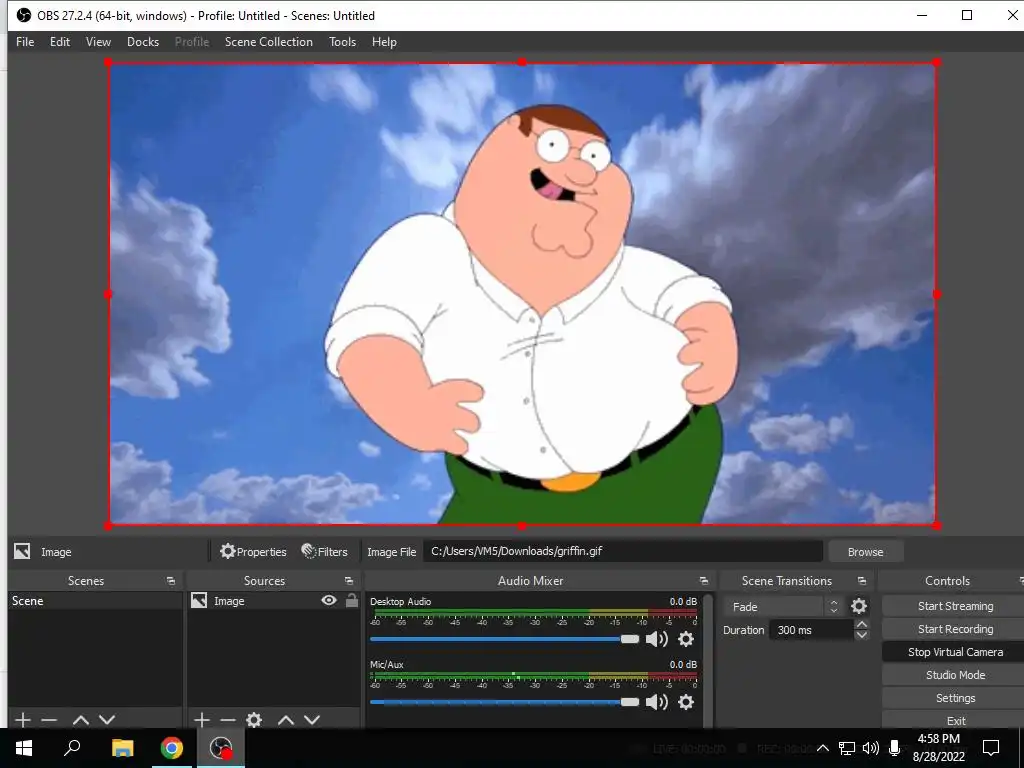Move source up in Sources list
Image resolution: width=1024 pixels, height=768 pixels.
coord(286,720)
